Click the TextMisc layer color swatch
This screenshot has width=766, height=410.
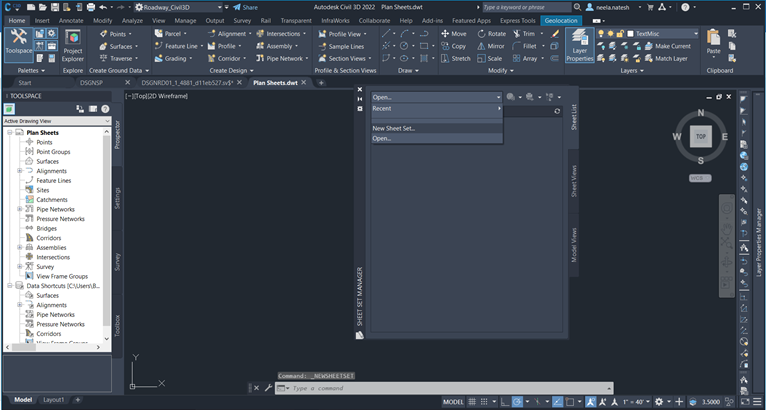pyautogui.click(x=630, y=34)
